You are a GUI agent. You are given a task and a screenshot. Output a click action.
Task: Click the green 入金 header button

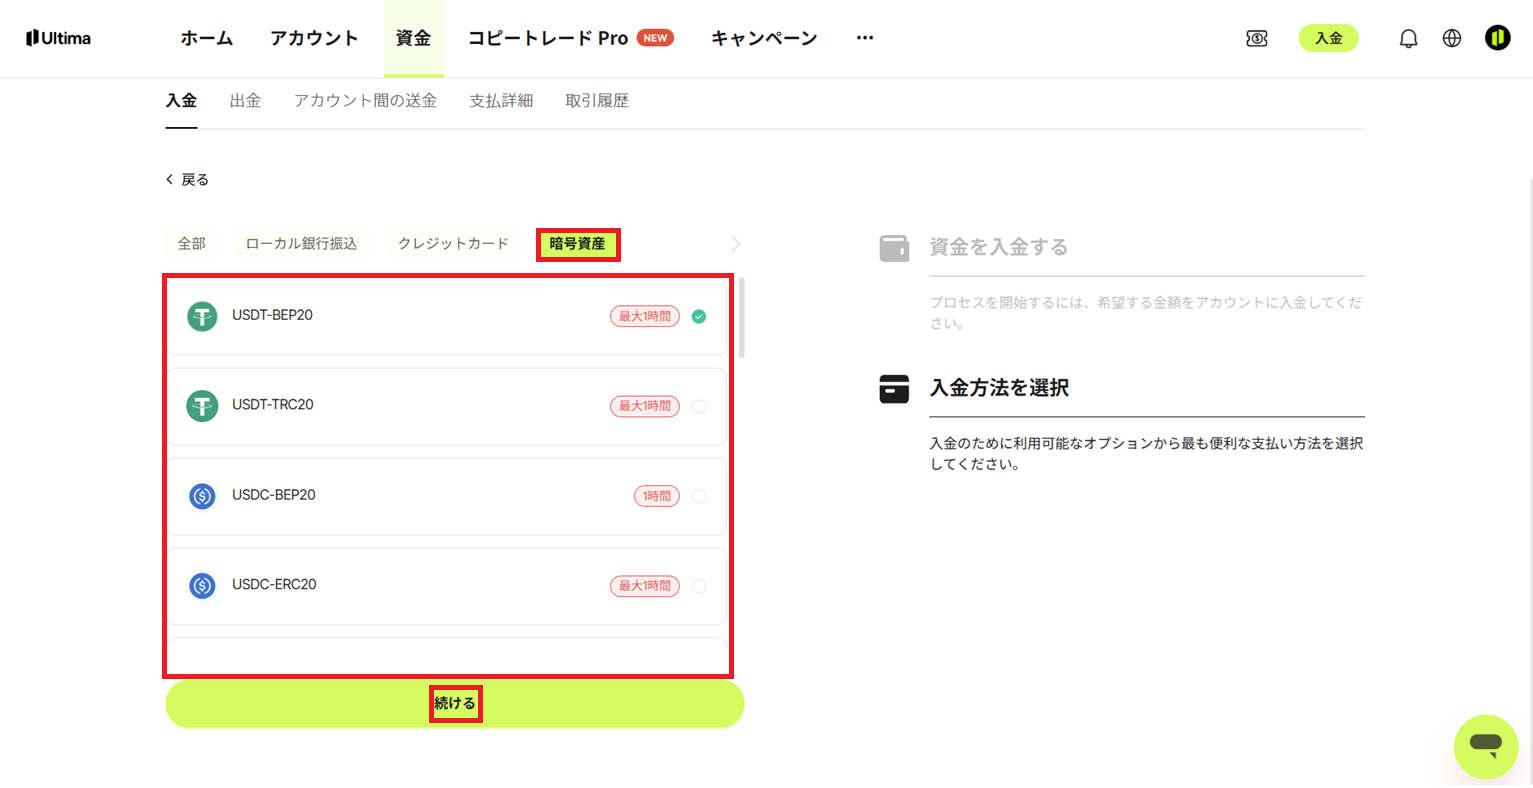(1328, 38)
